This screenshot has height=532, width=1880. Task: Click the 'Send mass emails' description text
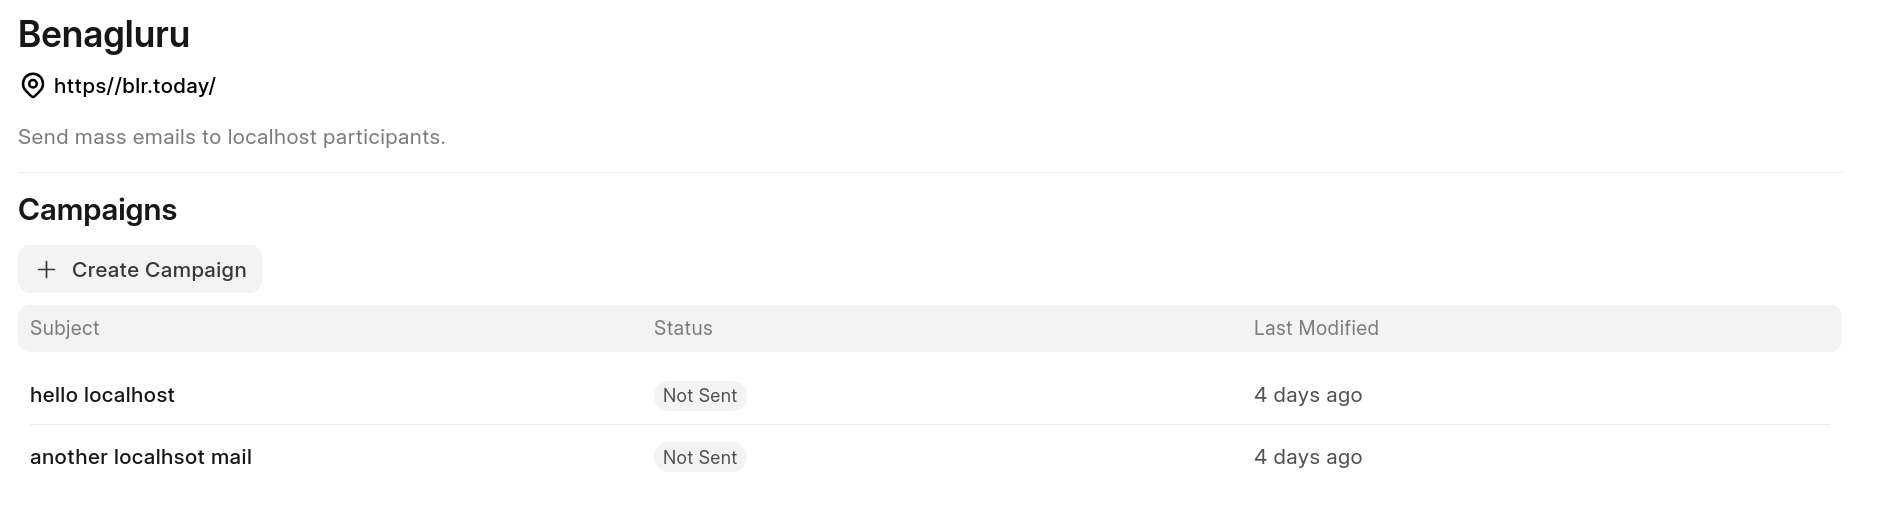point(108,137)
